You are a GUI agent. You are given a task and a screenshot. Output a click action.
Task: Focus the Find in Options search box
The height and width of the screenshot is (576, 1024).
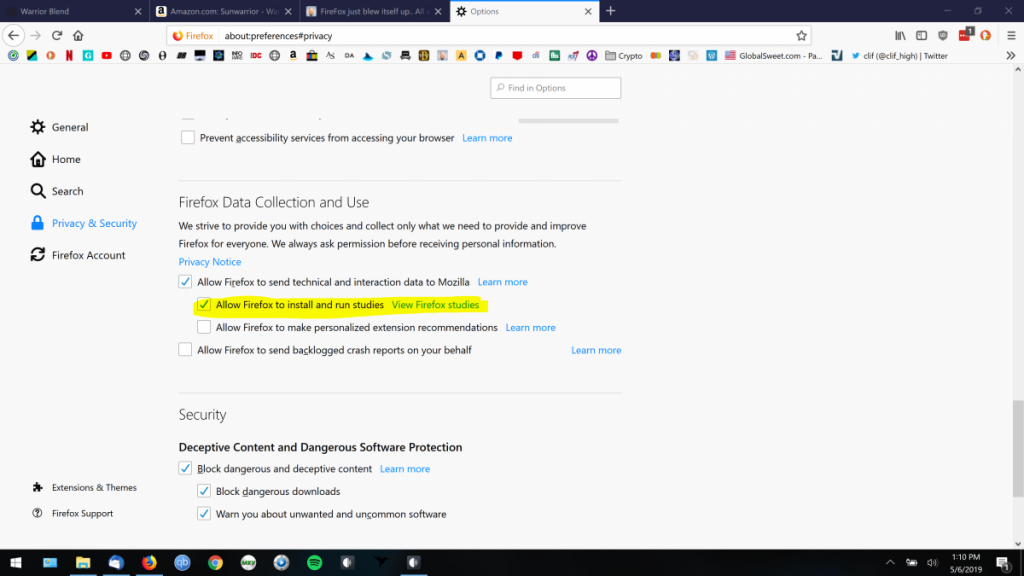pos(556,88)
